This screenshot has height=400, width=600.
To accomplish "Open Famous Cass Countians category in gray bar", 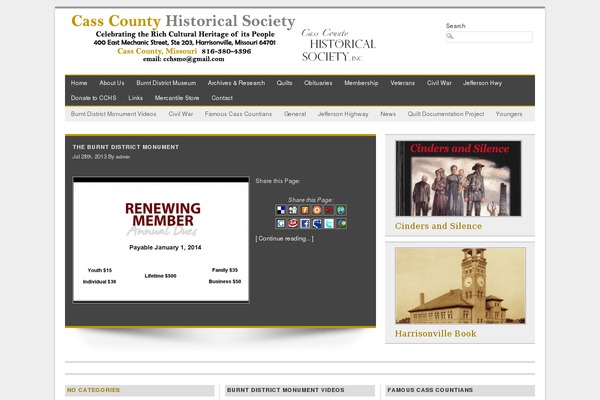I will point(238,114).
